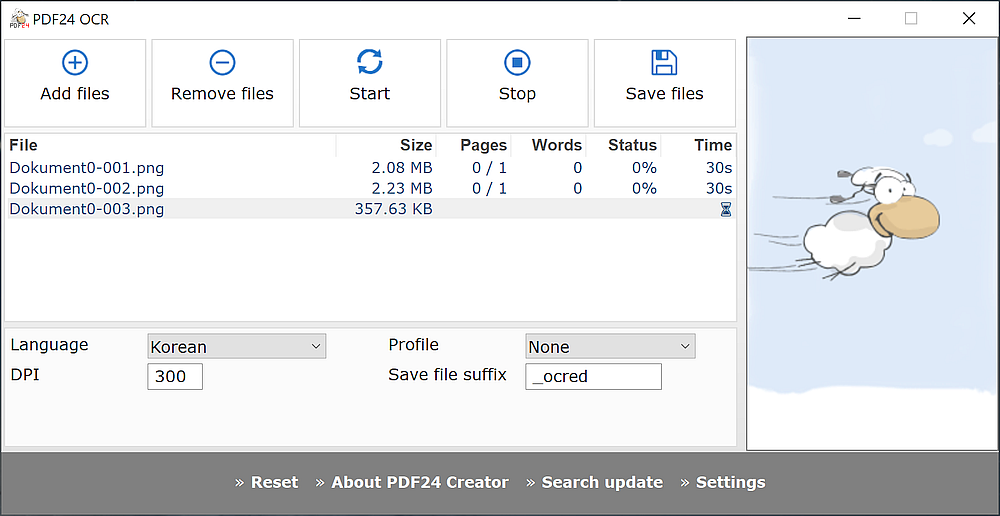Open the Profile dropdown showing None
Image resolution: width=1000 pixels, height=516 pixels.
point(610,346)
